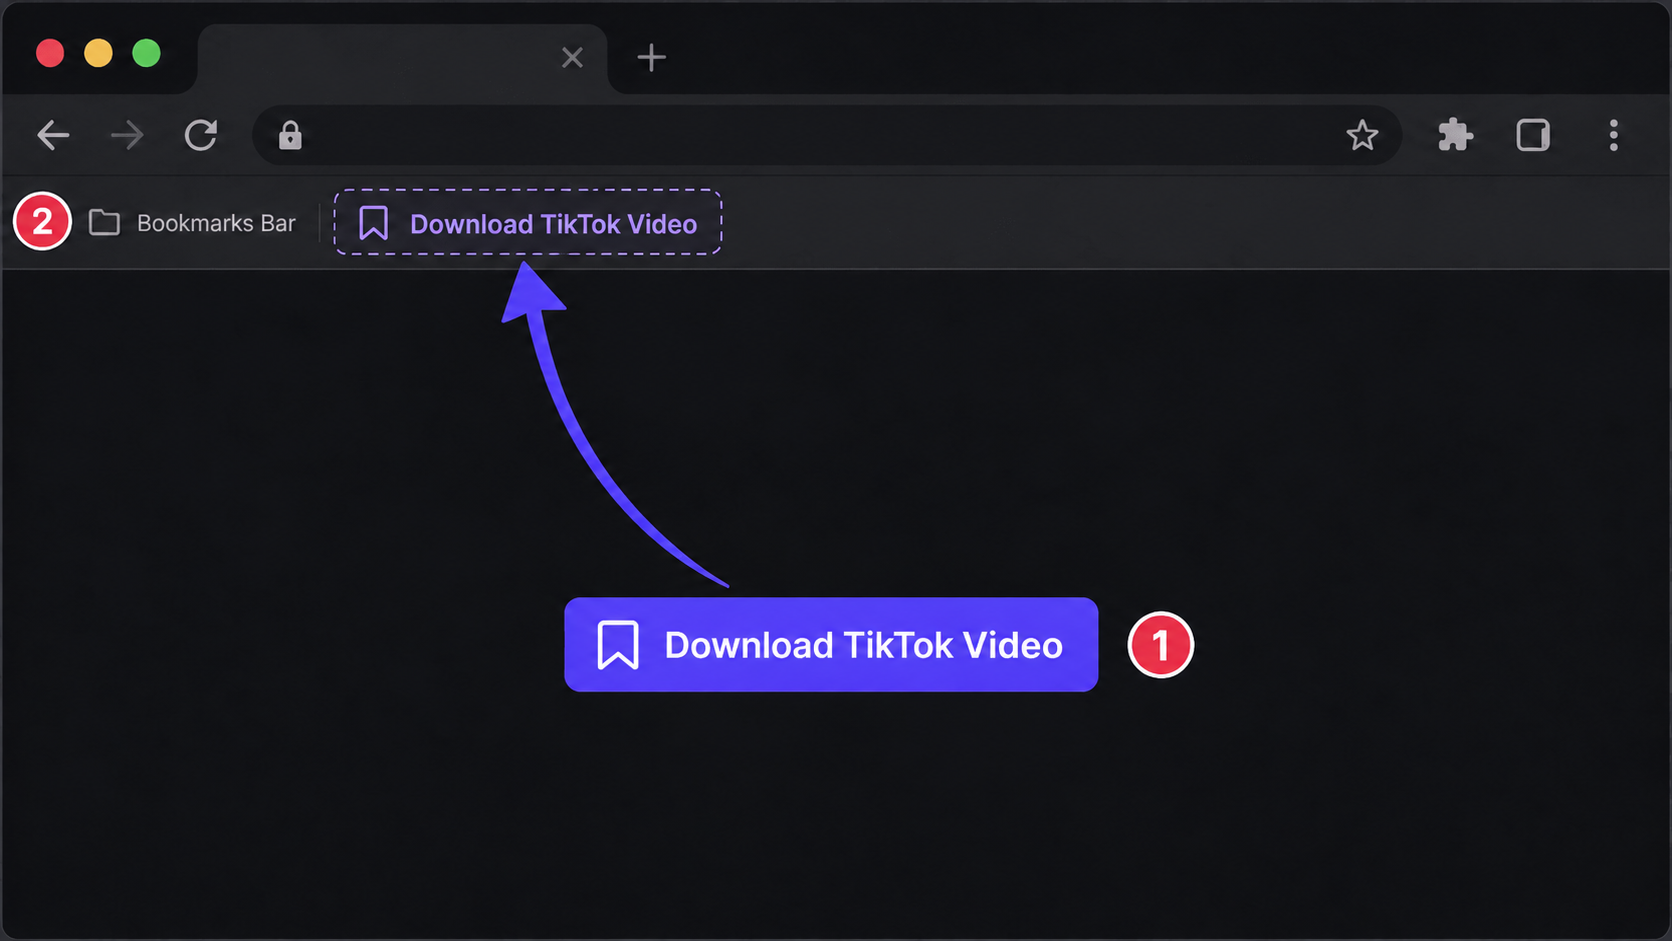This screenshot has width=1672, height=941.
Task: Click the blue Download TikTok Video button
Action: point(831,645)
